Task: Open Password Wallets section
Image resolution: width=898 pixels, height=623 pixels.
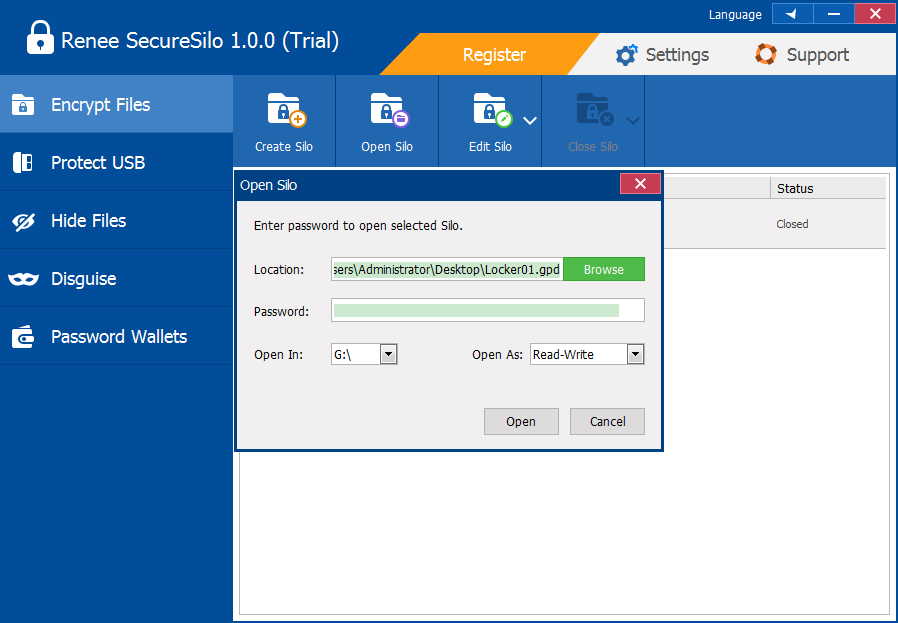Action: (x=23, y=337)
